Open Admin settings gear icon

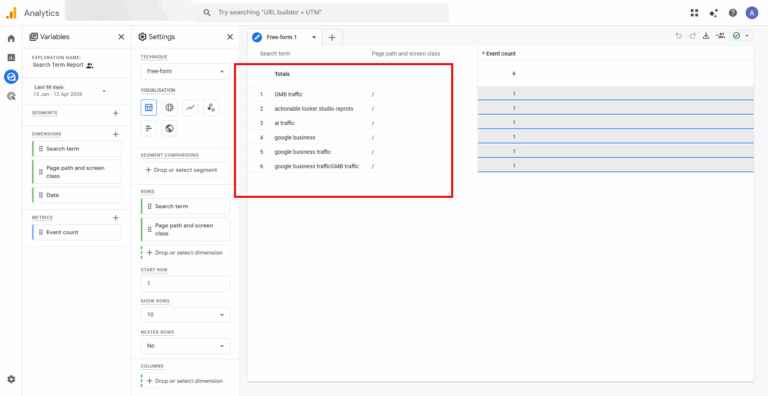(11, 379)
